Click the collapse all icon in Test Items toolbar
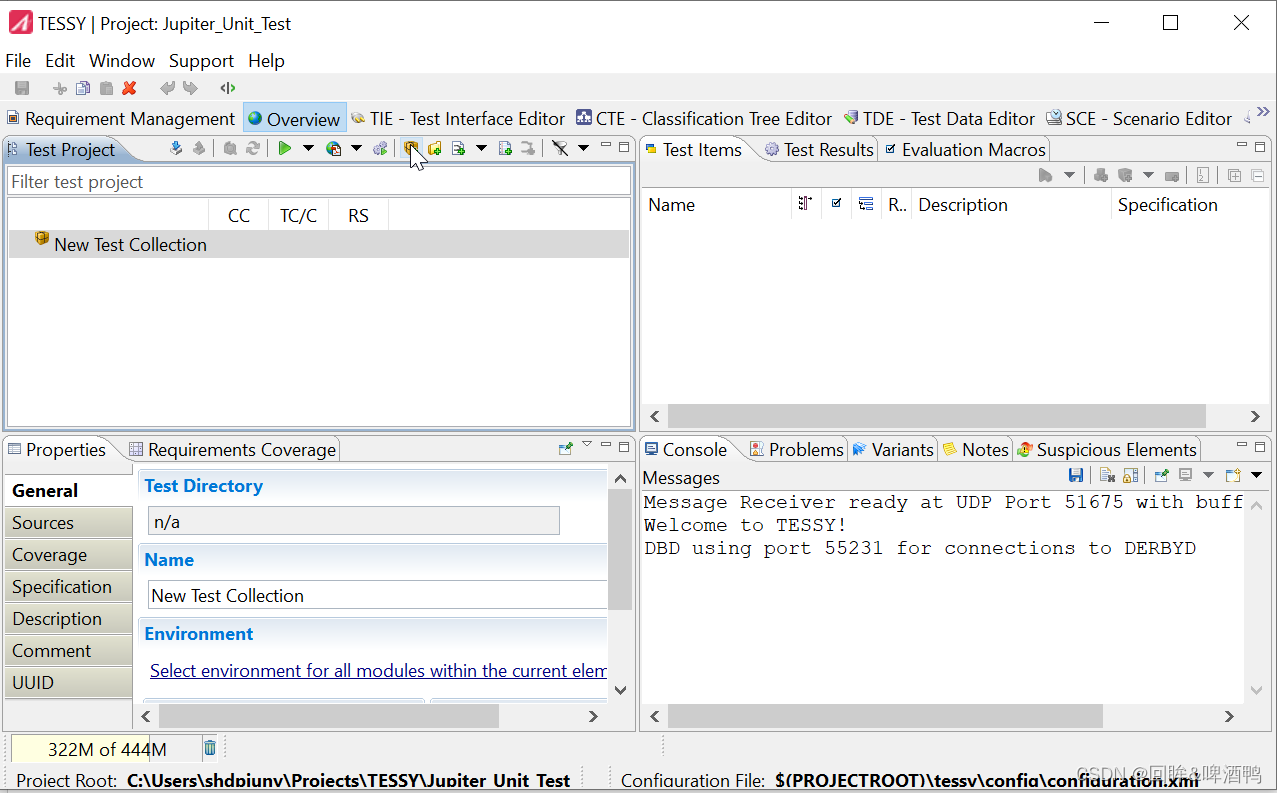 [x=1257, y=175]
